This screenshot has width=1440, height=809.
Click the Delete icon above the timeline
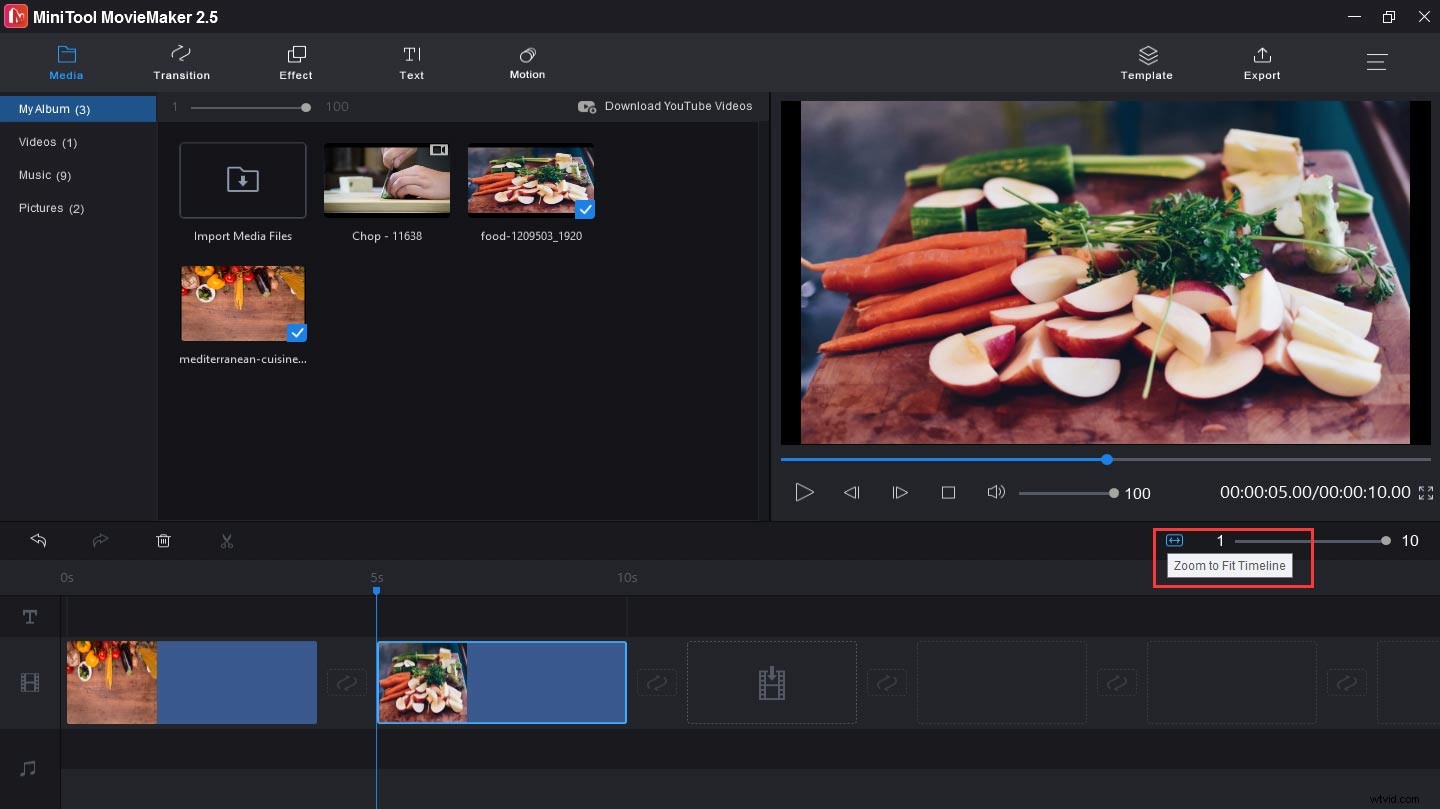tap(163, 540)
